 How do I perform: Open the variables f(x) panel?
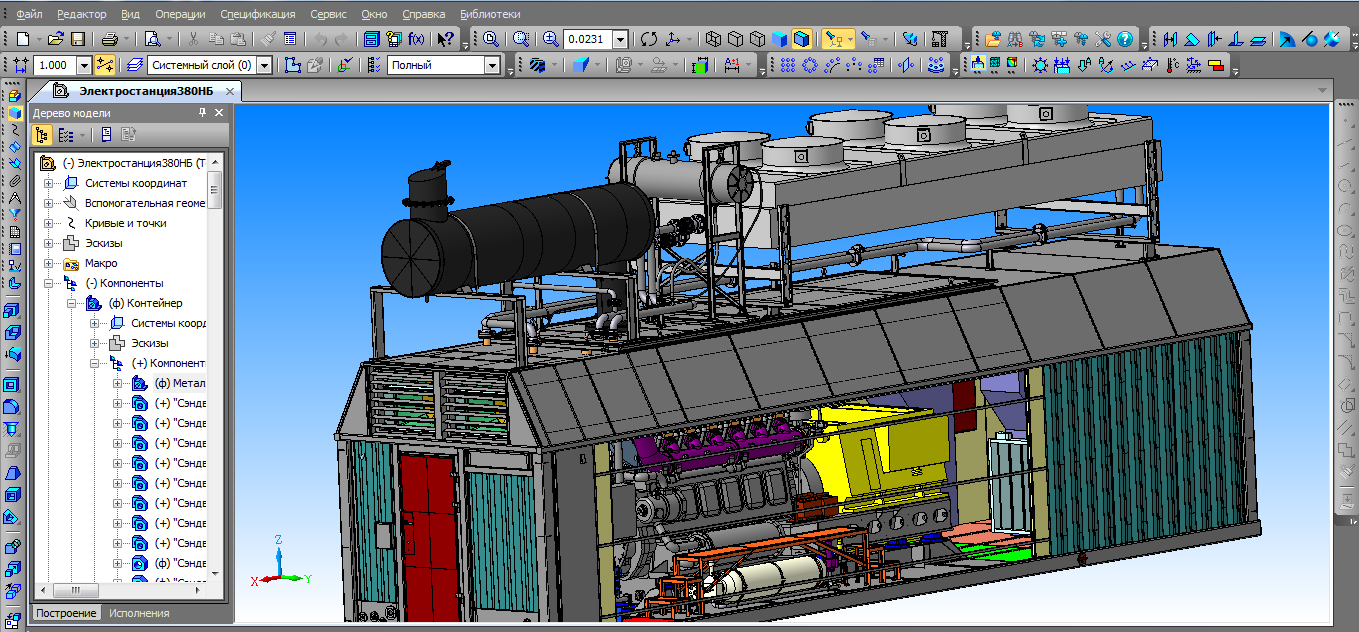[x=417, y=39]
